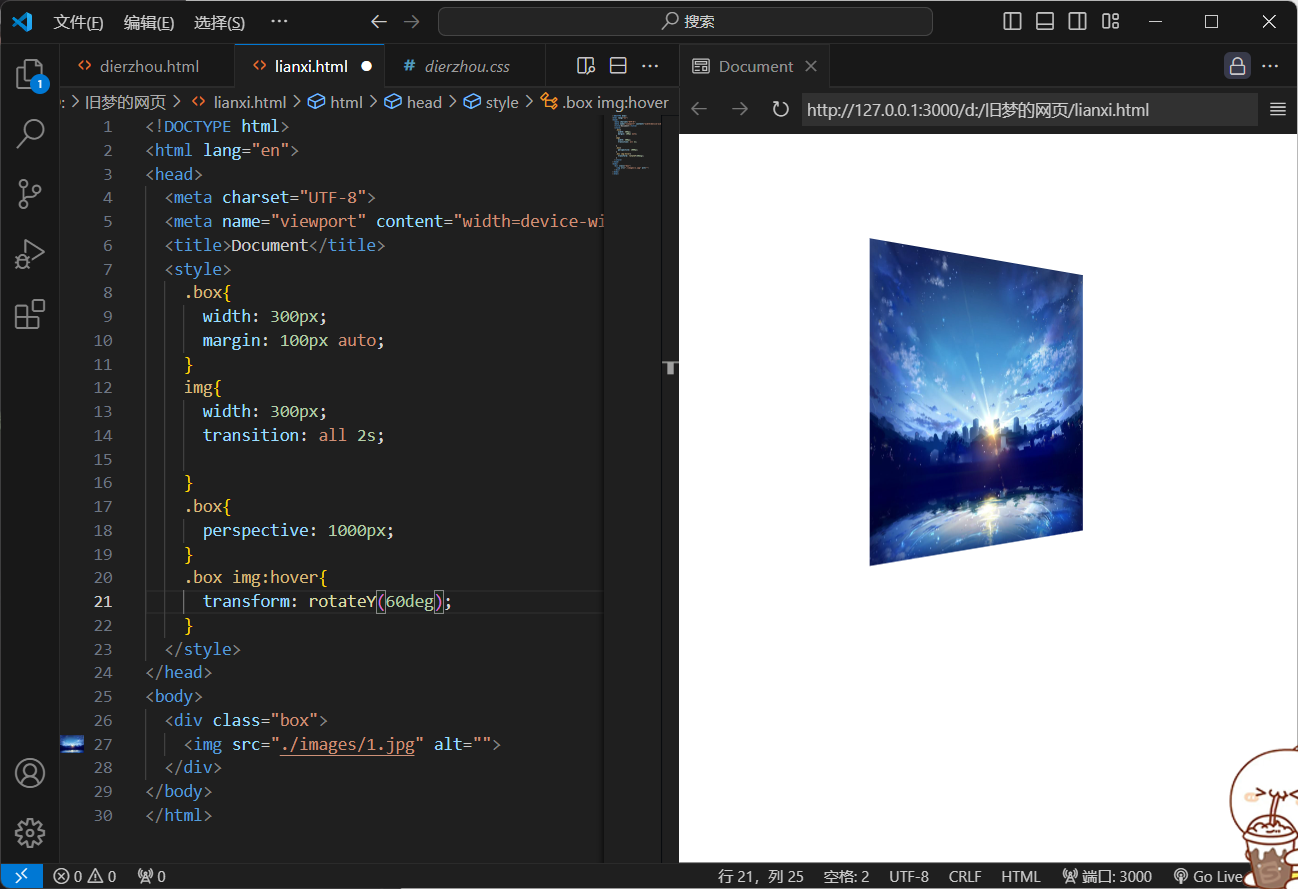1298x889 pixels.
Task: Start Go Live server
Action: pyautogui.click(x=1207, y=876)
